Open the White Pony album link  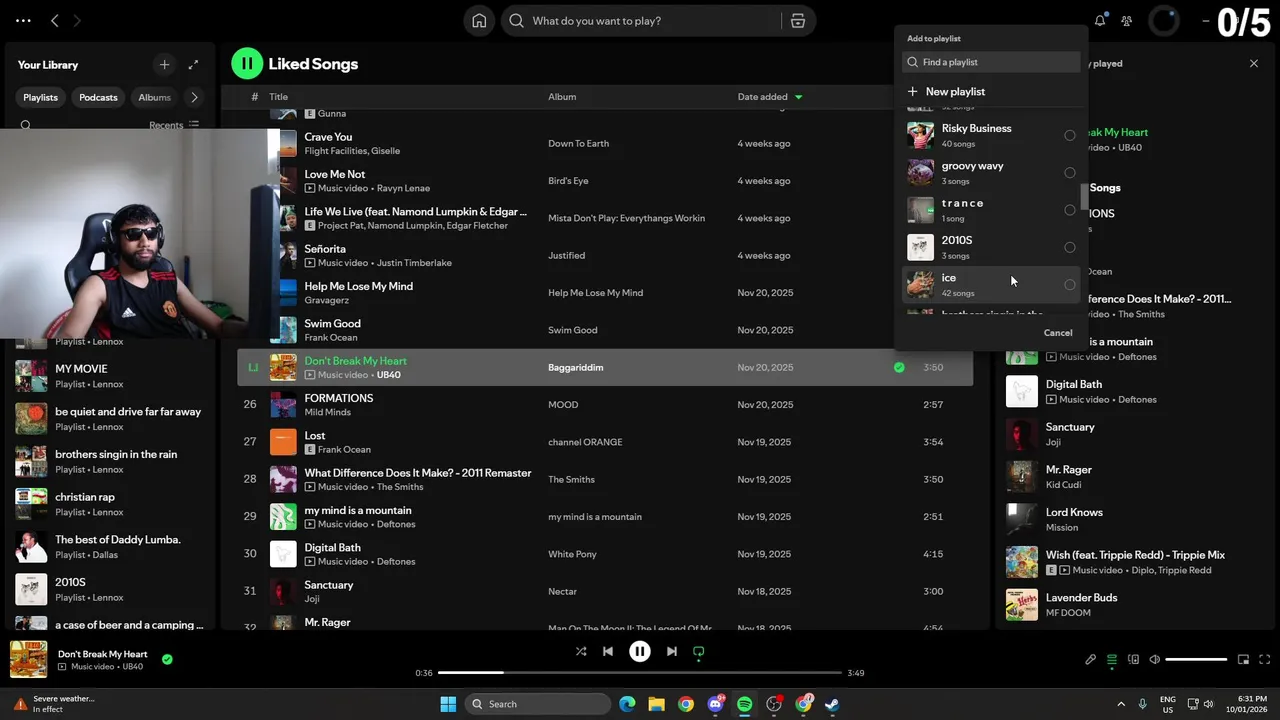pyautogui.click(x=572, y=554)
